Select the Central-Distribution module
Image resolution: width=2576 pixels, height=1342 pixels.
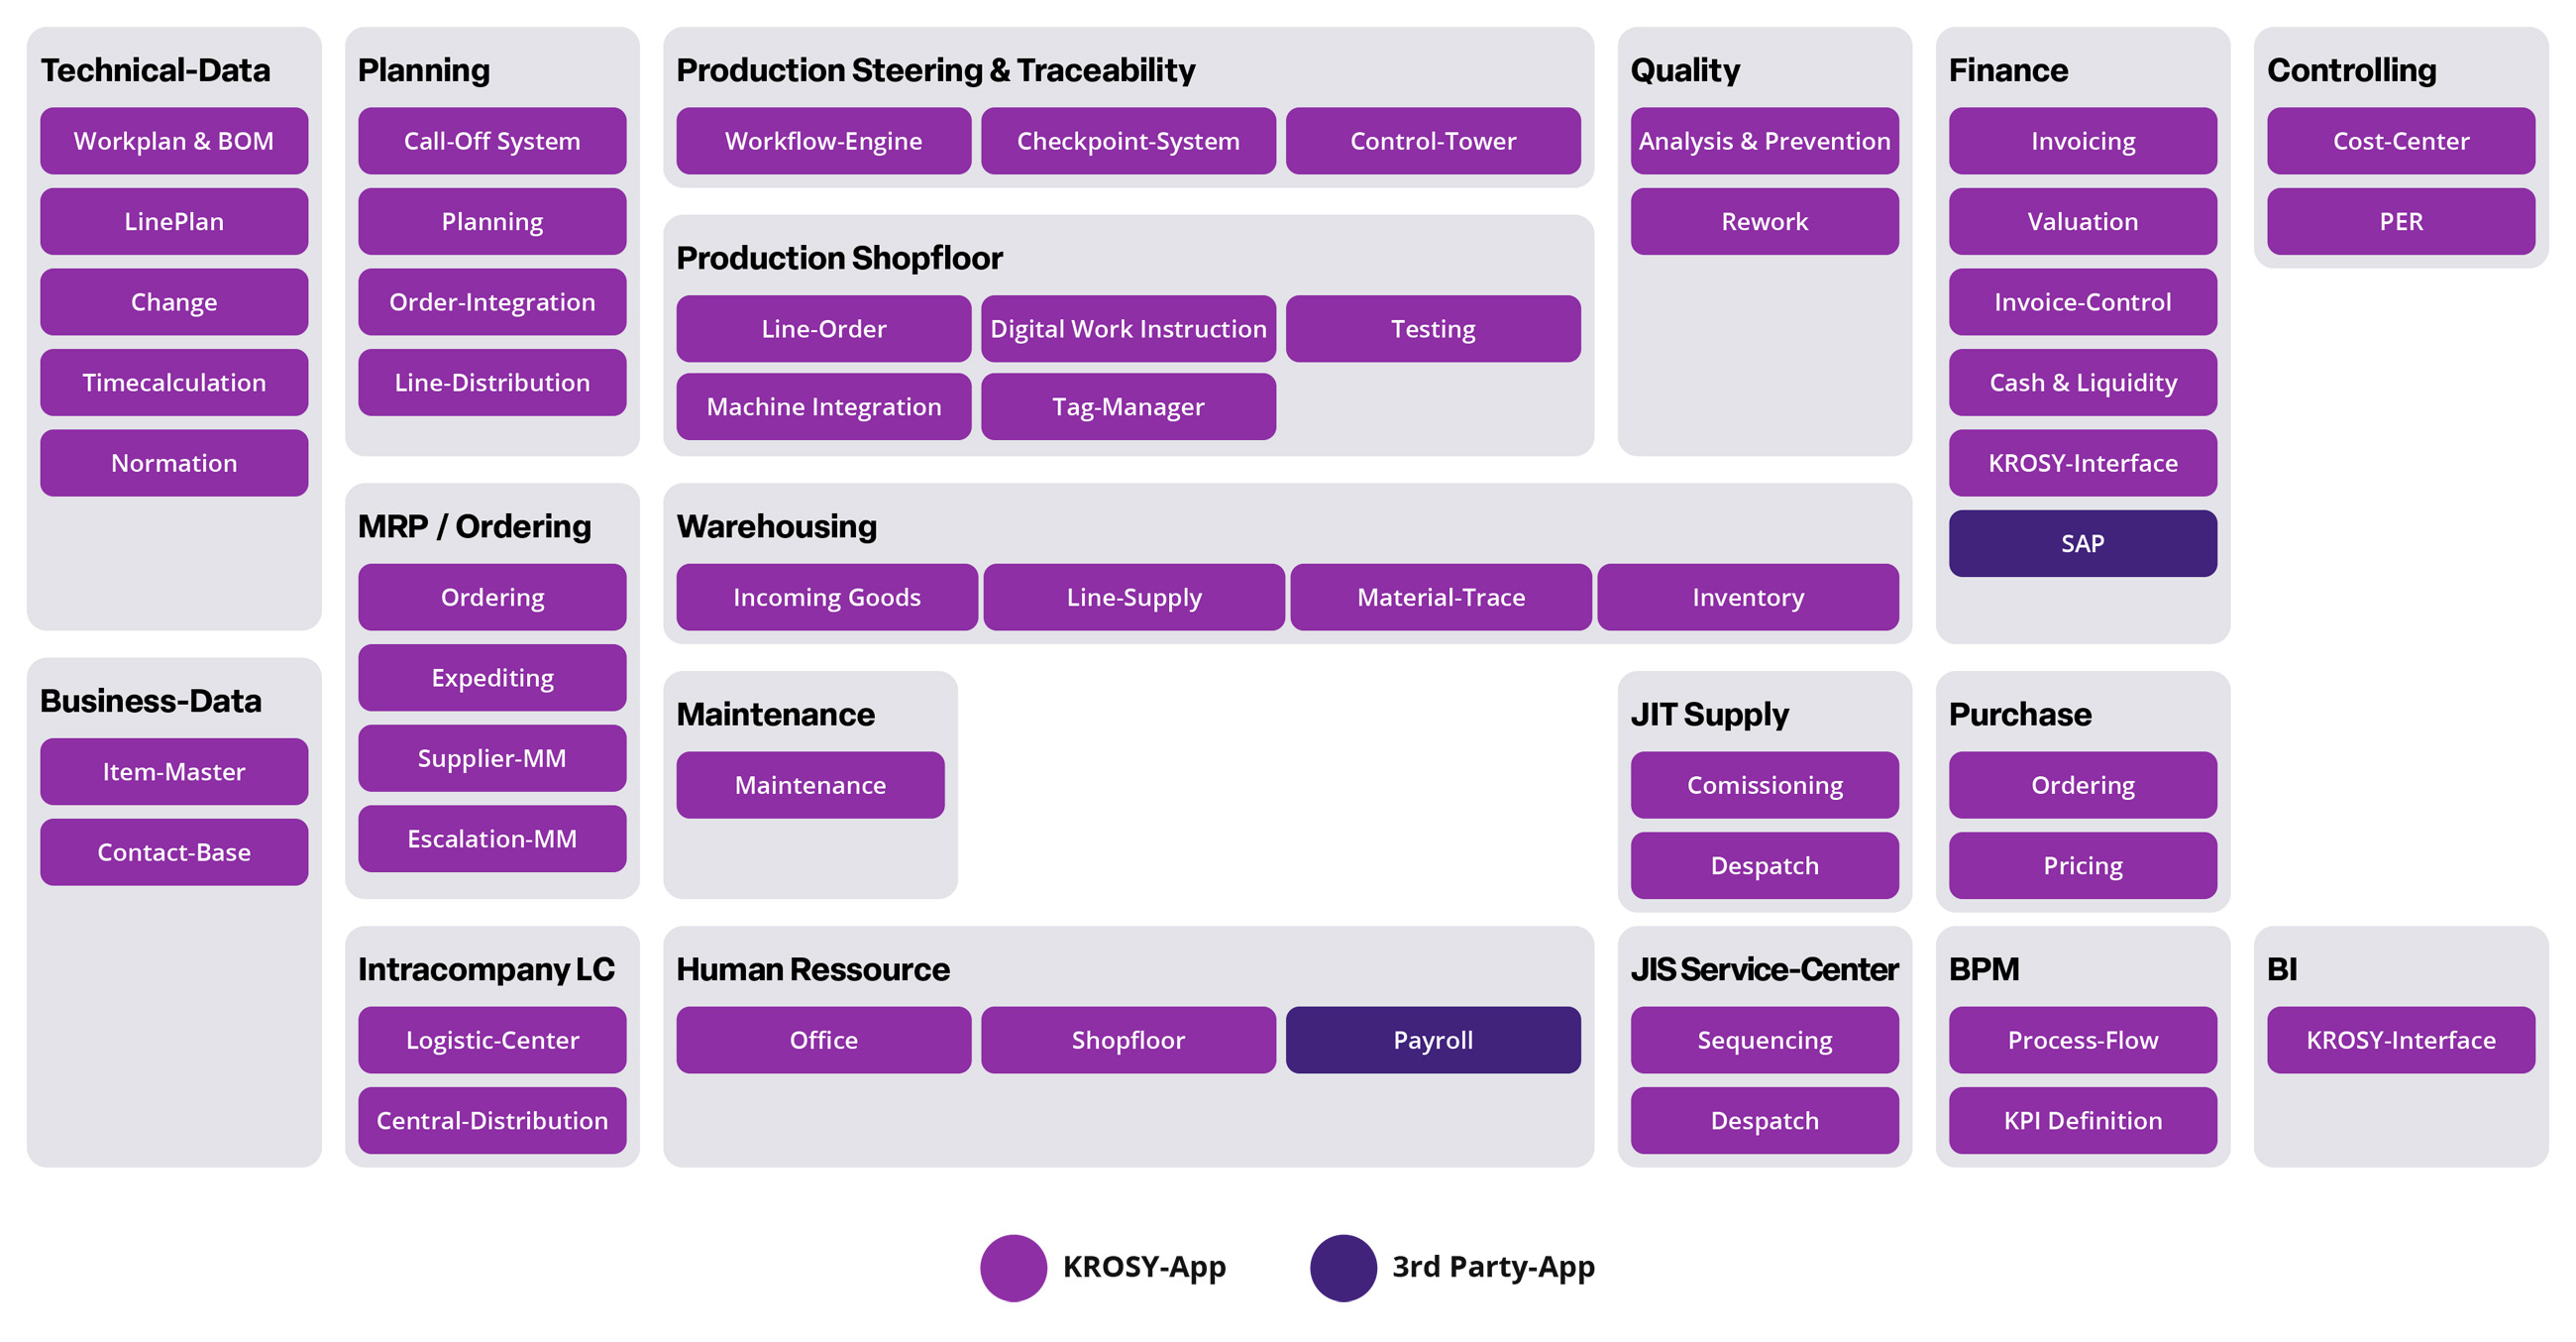pos(492,1120)
